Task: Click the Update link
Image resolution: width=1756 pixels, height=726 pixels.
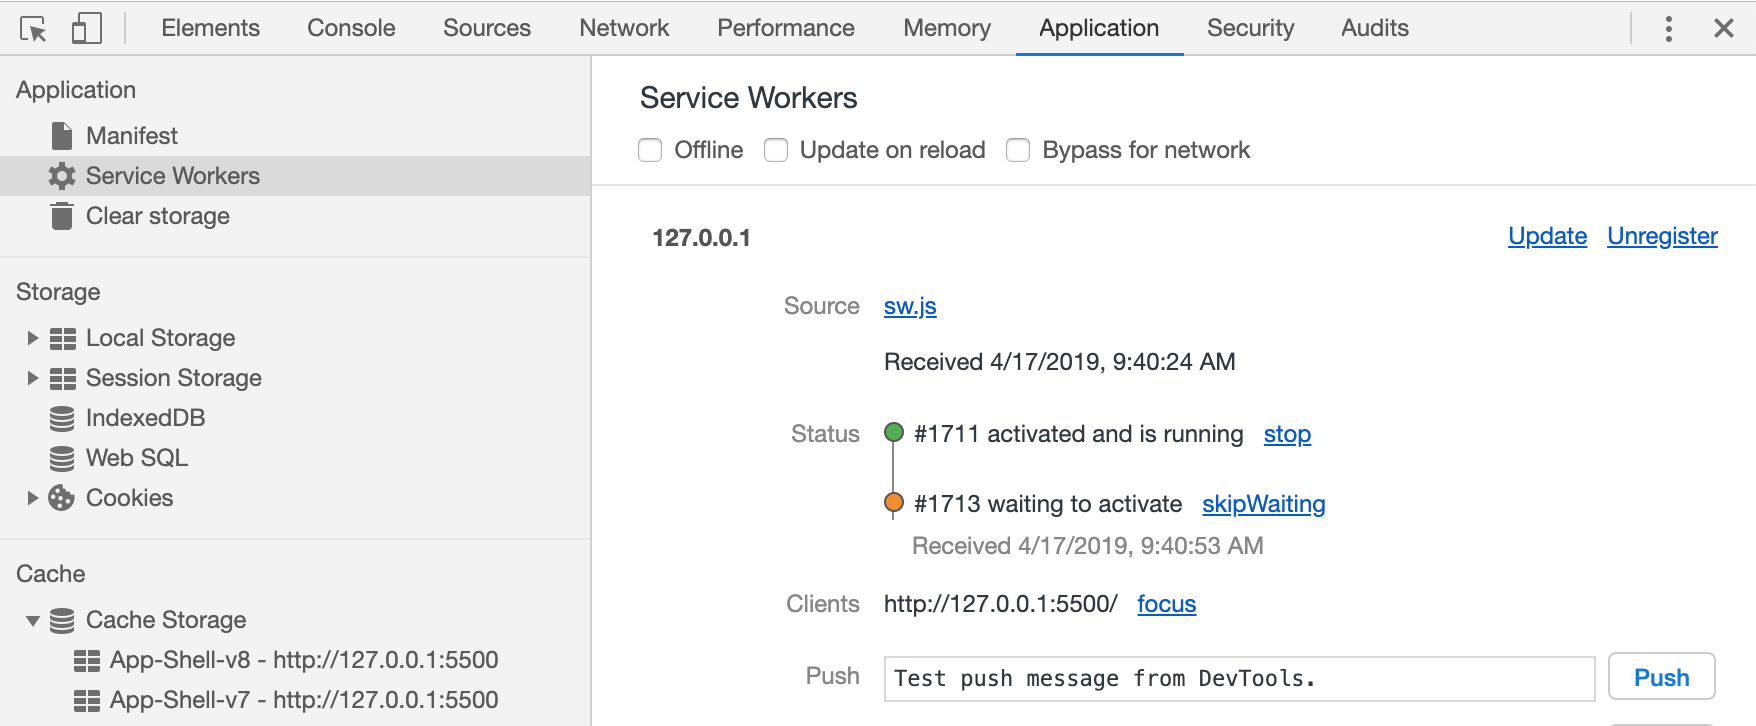Action: pos(1547,236)
